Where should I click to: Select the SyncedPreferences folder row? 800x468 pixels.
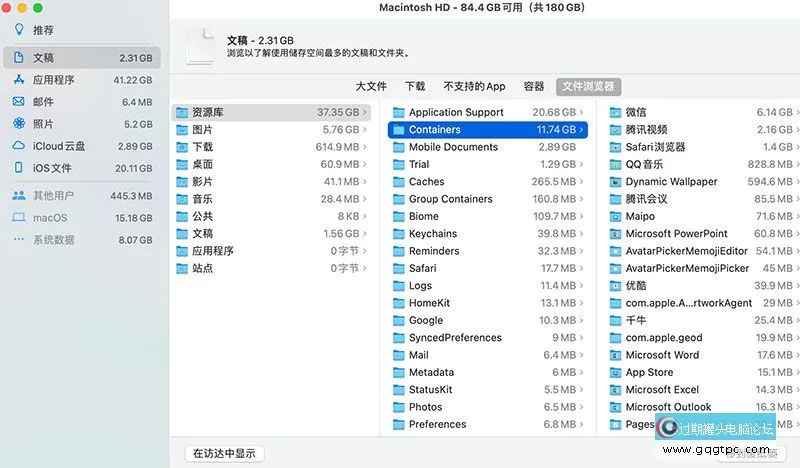pyautogui.click(x=488, y=338)
